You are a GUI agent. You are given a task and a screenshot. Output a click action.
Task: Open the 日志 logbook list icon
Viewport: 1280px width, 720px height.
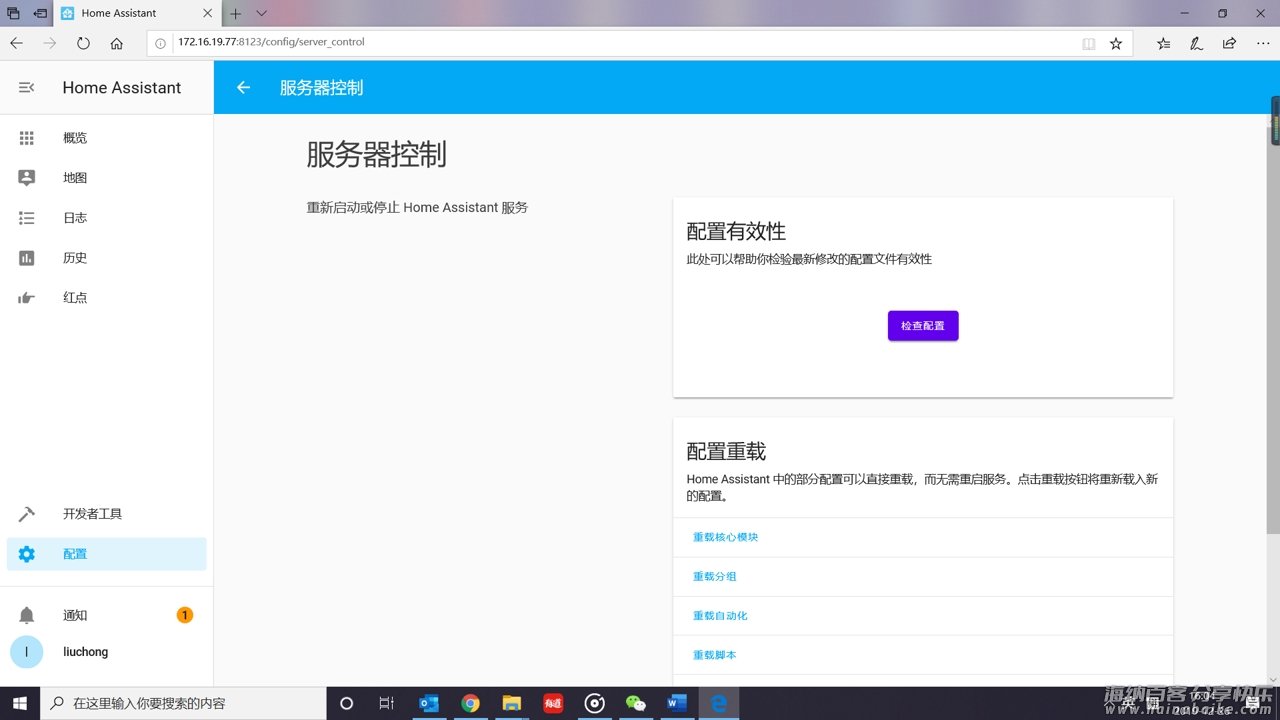click(27, 218)
